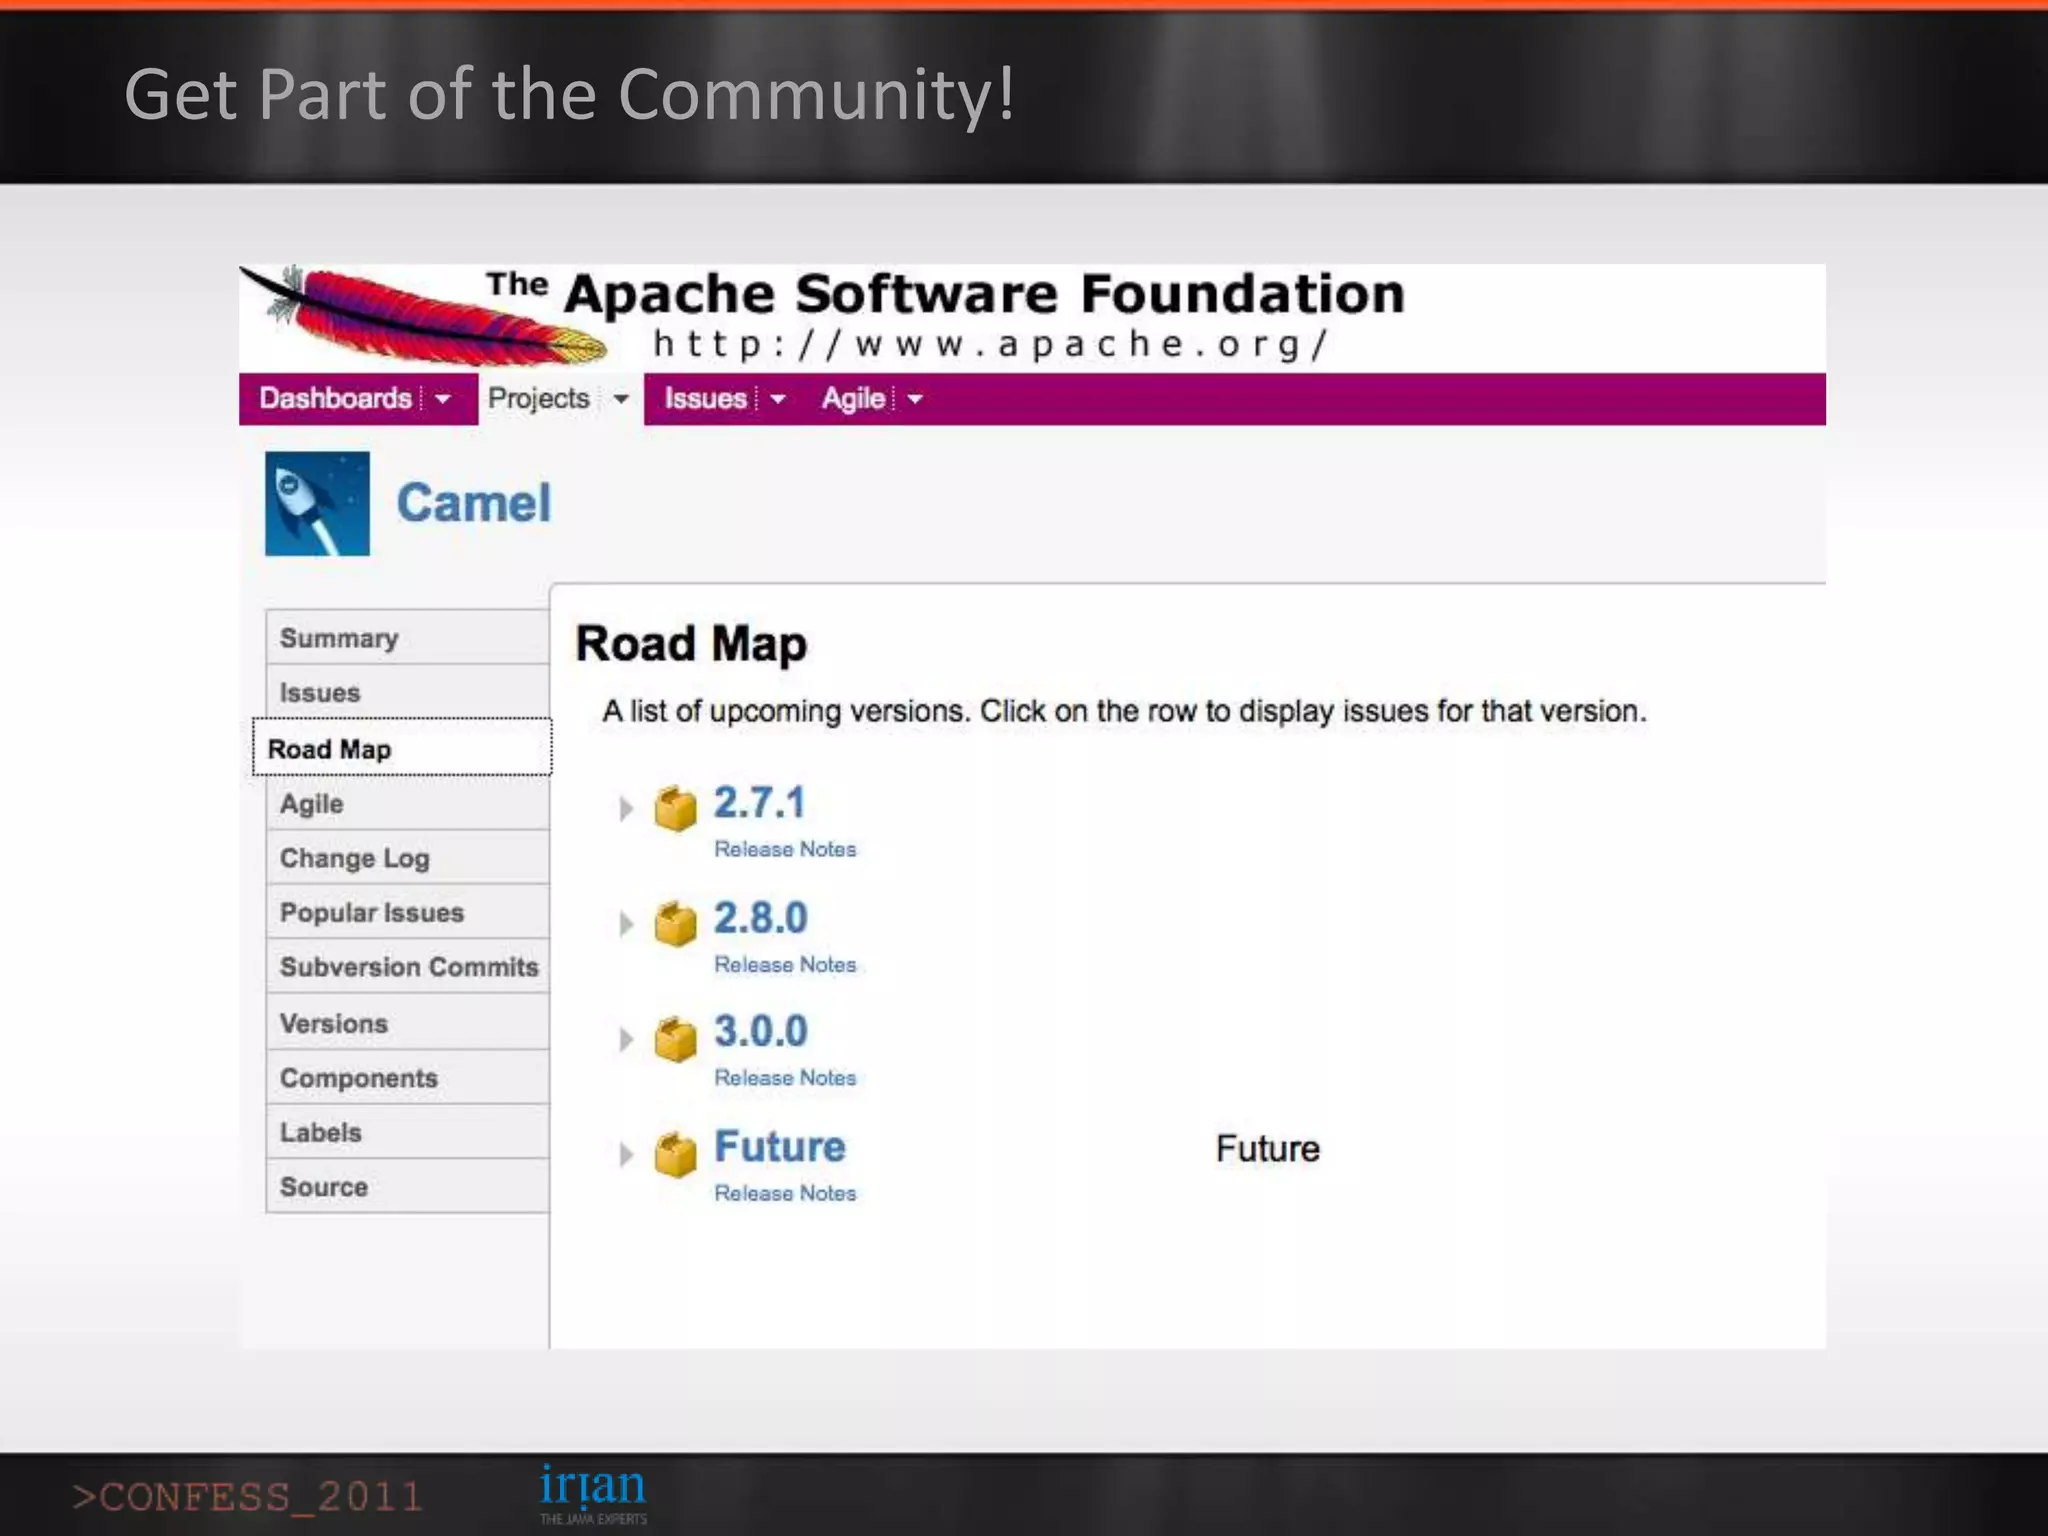Screen dimensions: 2048x1536
Task: Expand the 2.7.1 version row triangle
Action: (x=626, y=808)
